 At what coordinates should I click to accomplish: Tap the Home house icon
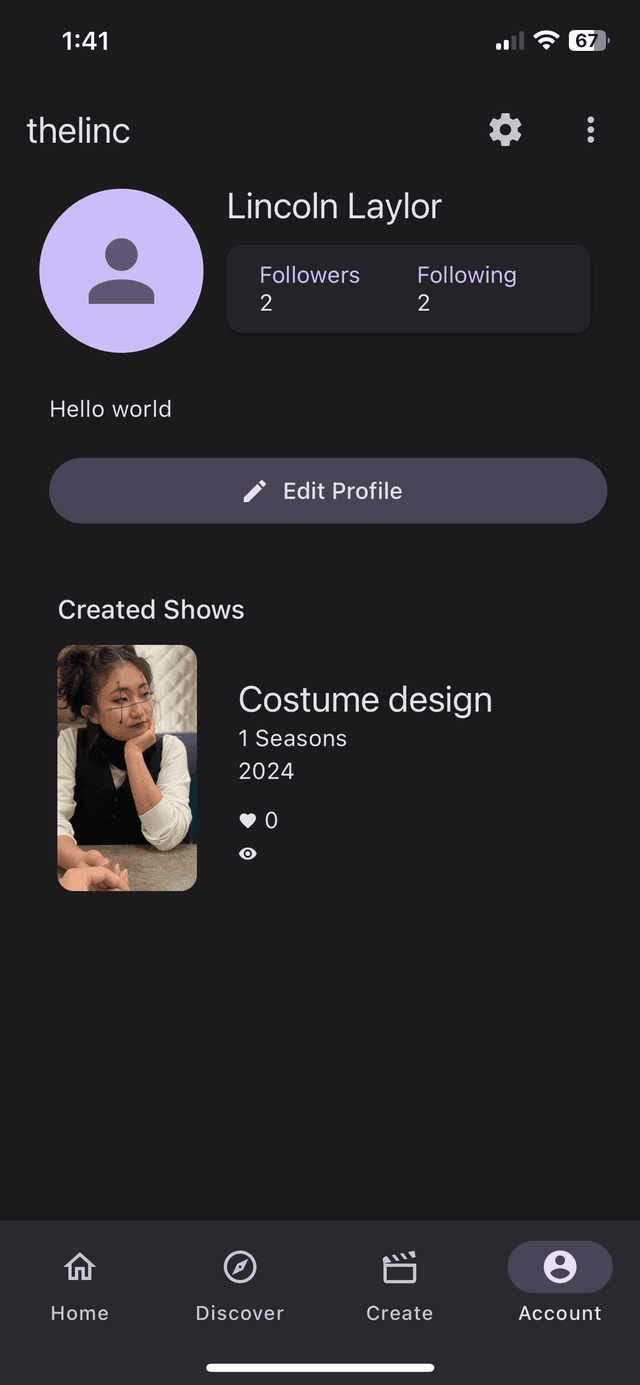coord(80,1268)
